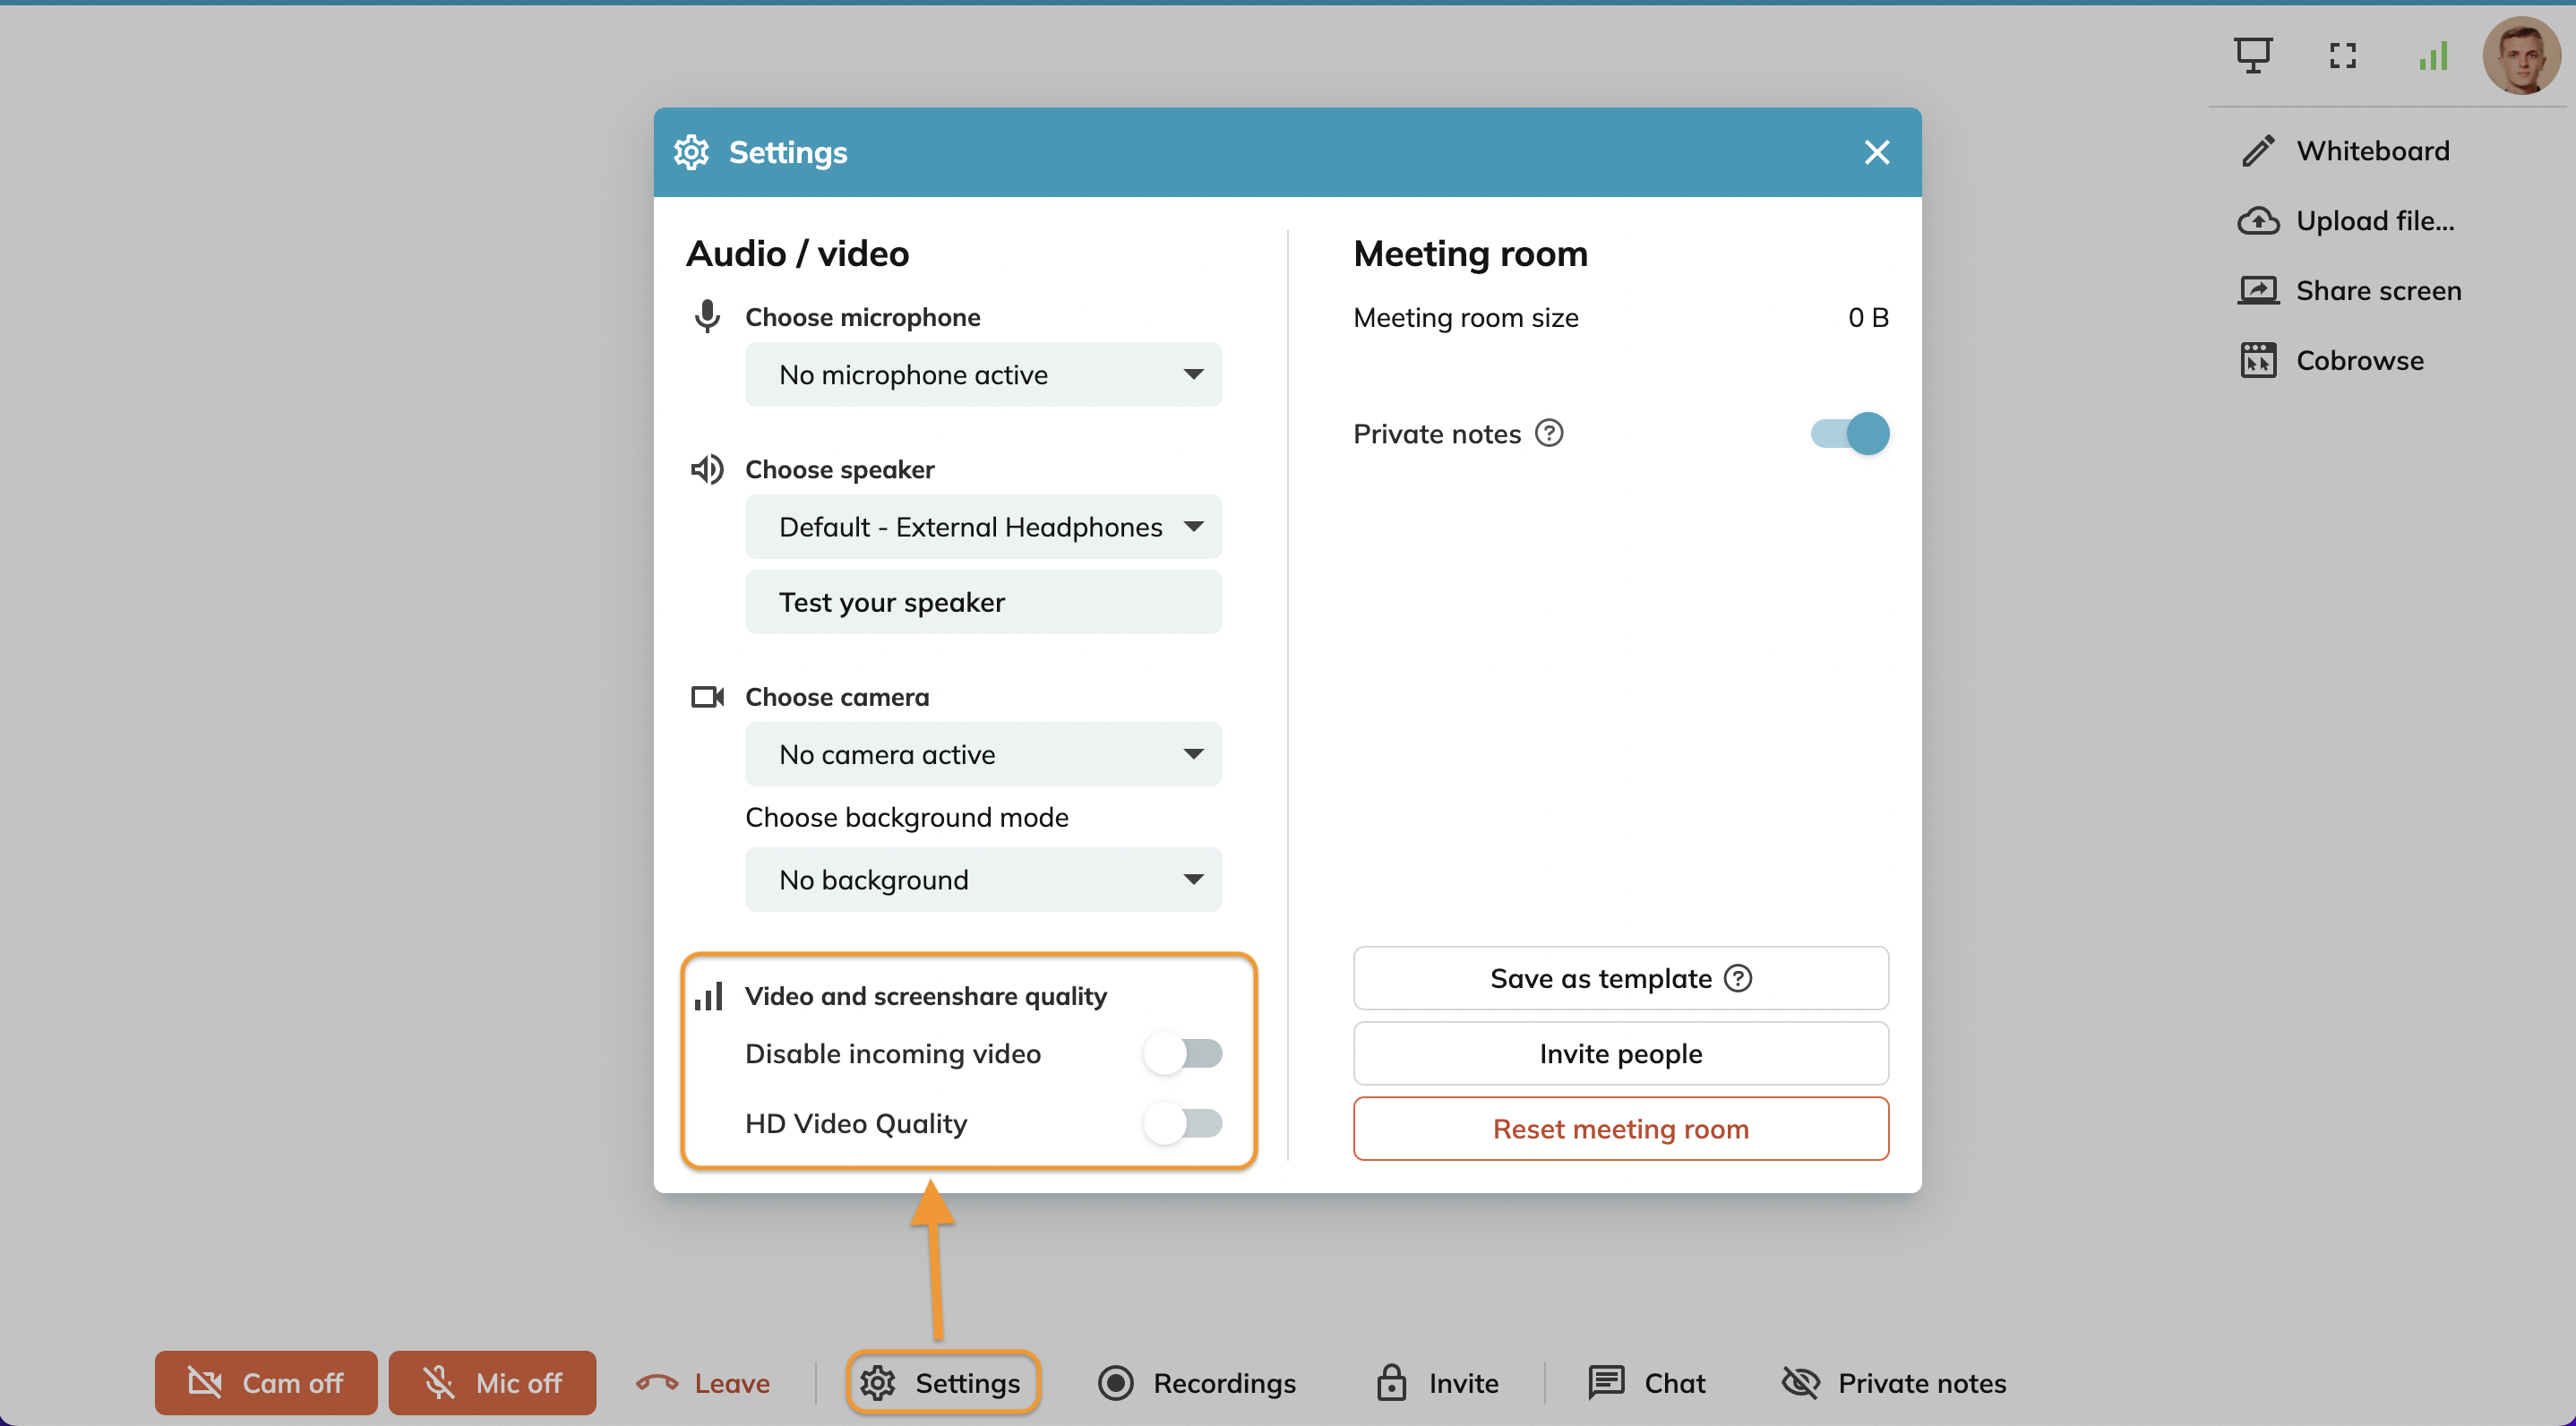Open Recordings from bottom toolbar
The image size is (2576, 1426).
[x=1196, y=1383]
